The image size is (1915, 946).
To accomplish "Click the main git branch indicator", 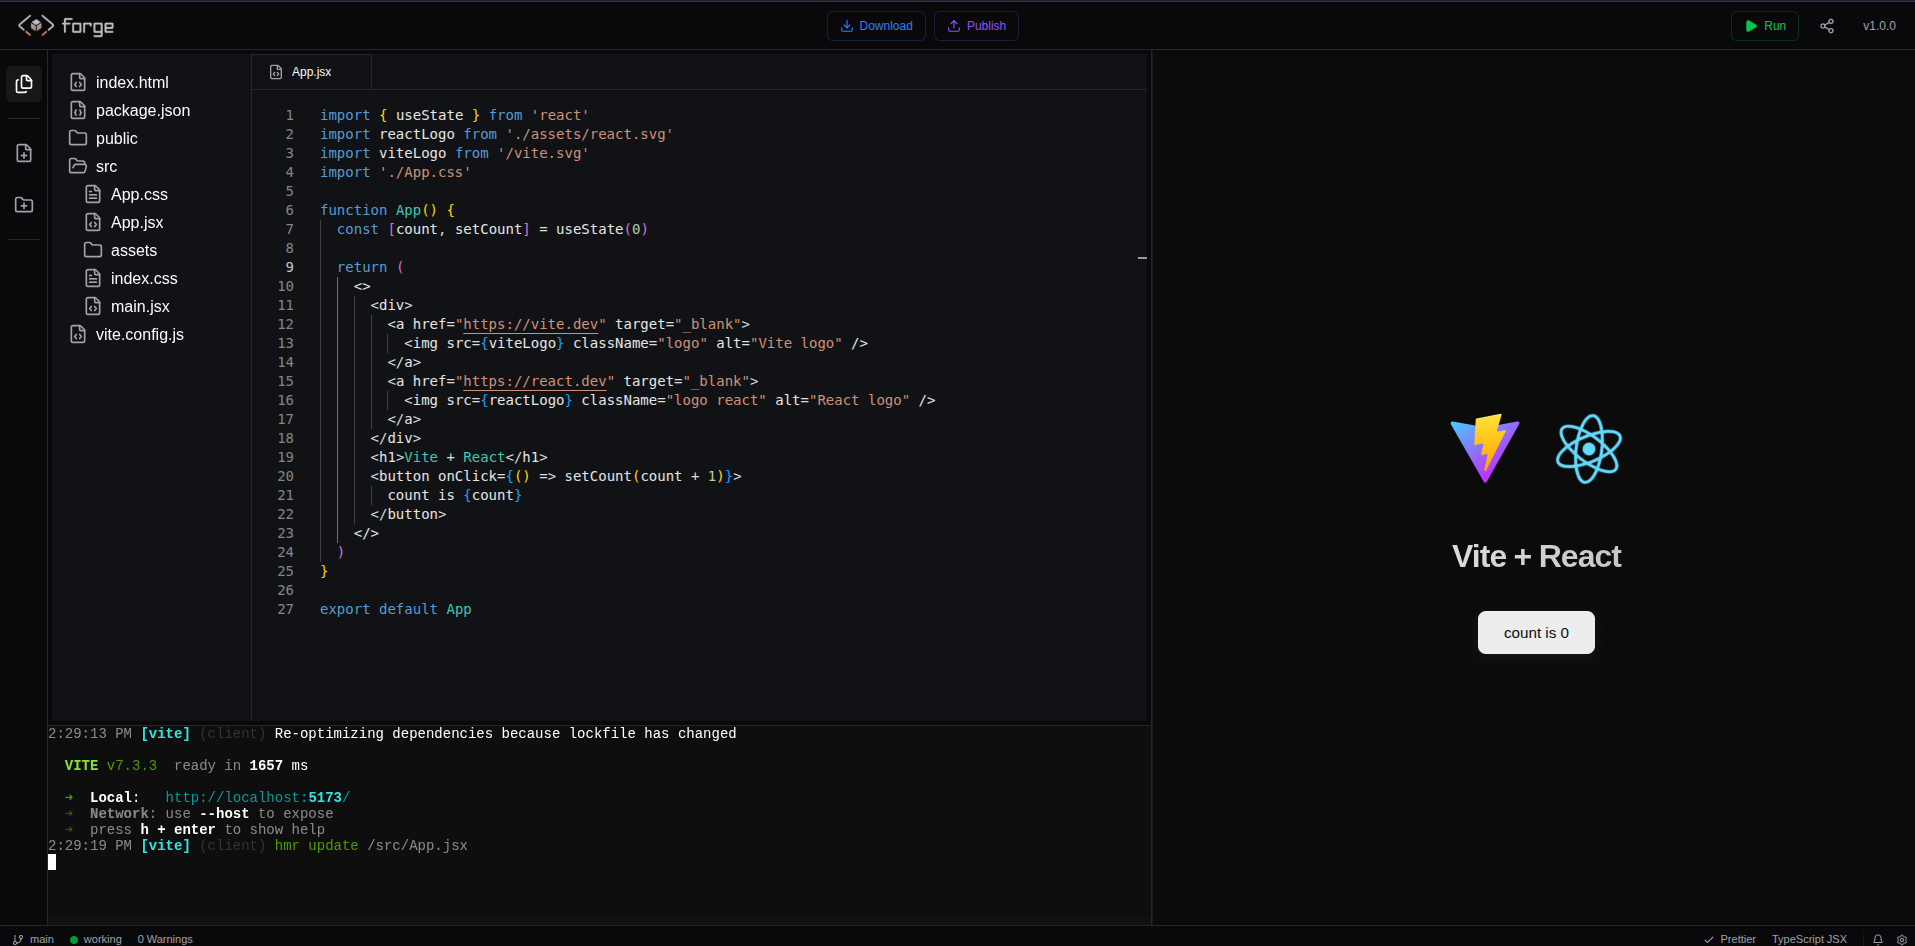I will pos(33,939).
